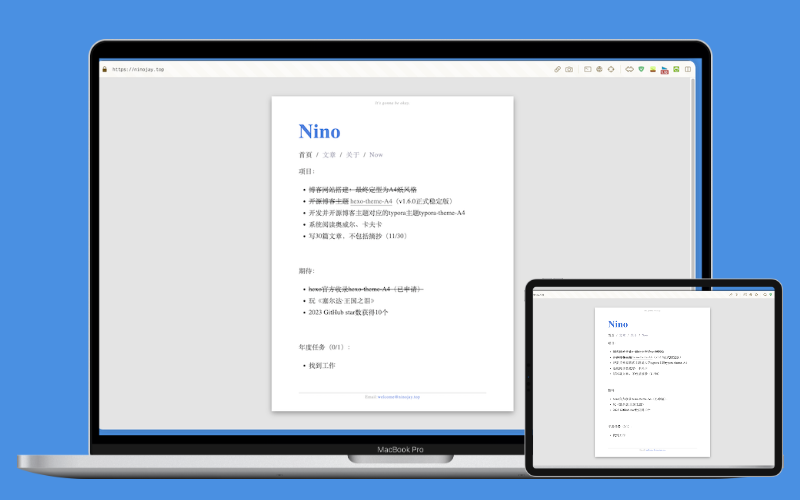Open the 文章 navigation item
The width and height of the screenshot is (800, 500).
(x=329, y=155)
